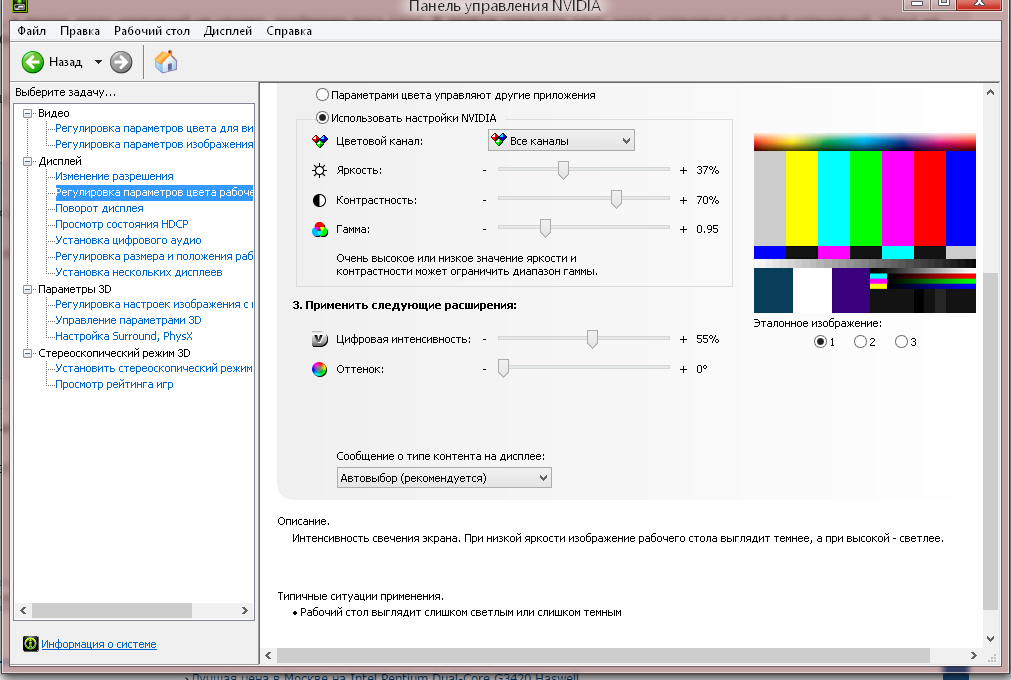This screenshot has height=680, width=1011.
Task: Collapse the 'Параметры 3D' tree node
Action: point(28,289)
